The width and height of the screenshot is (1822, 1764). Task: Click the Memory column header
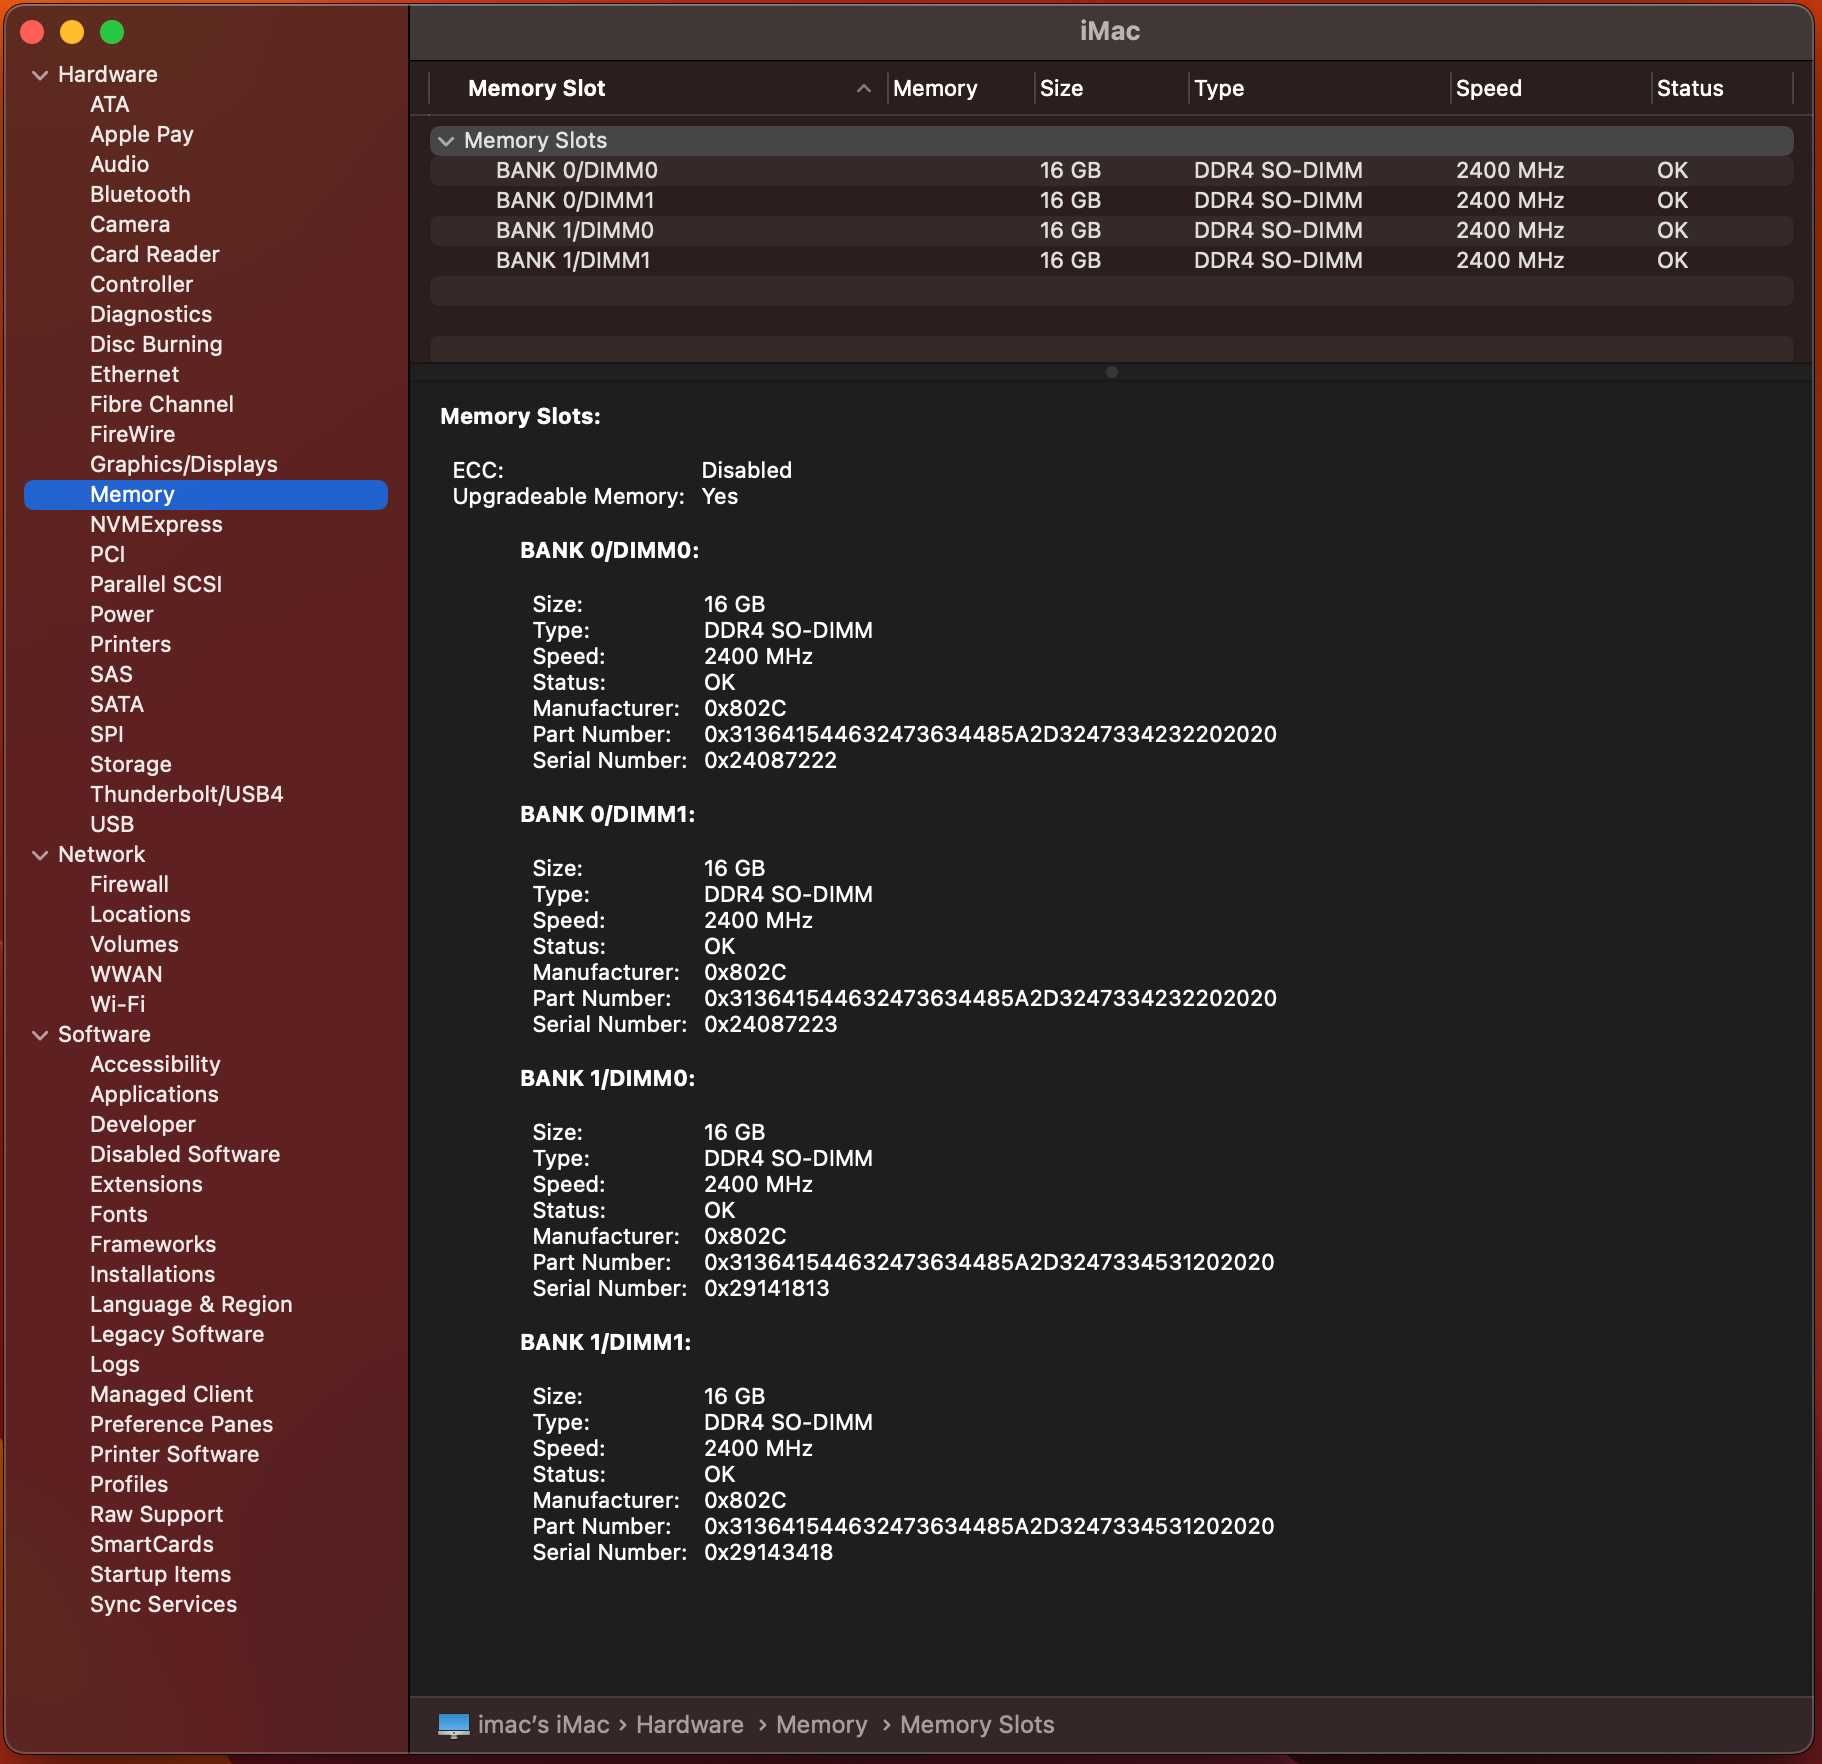pyautogui.click(x=935, y=89)
